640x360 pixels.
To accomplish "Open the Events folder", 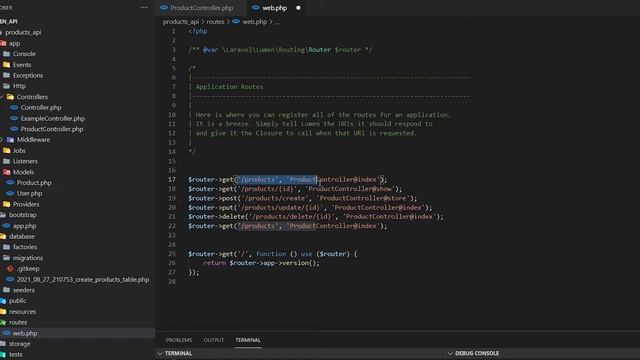I will pos(22,64).
